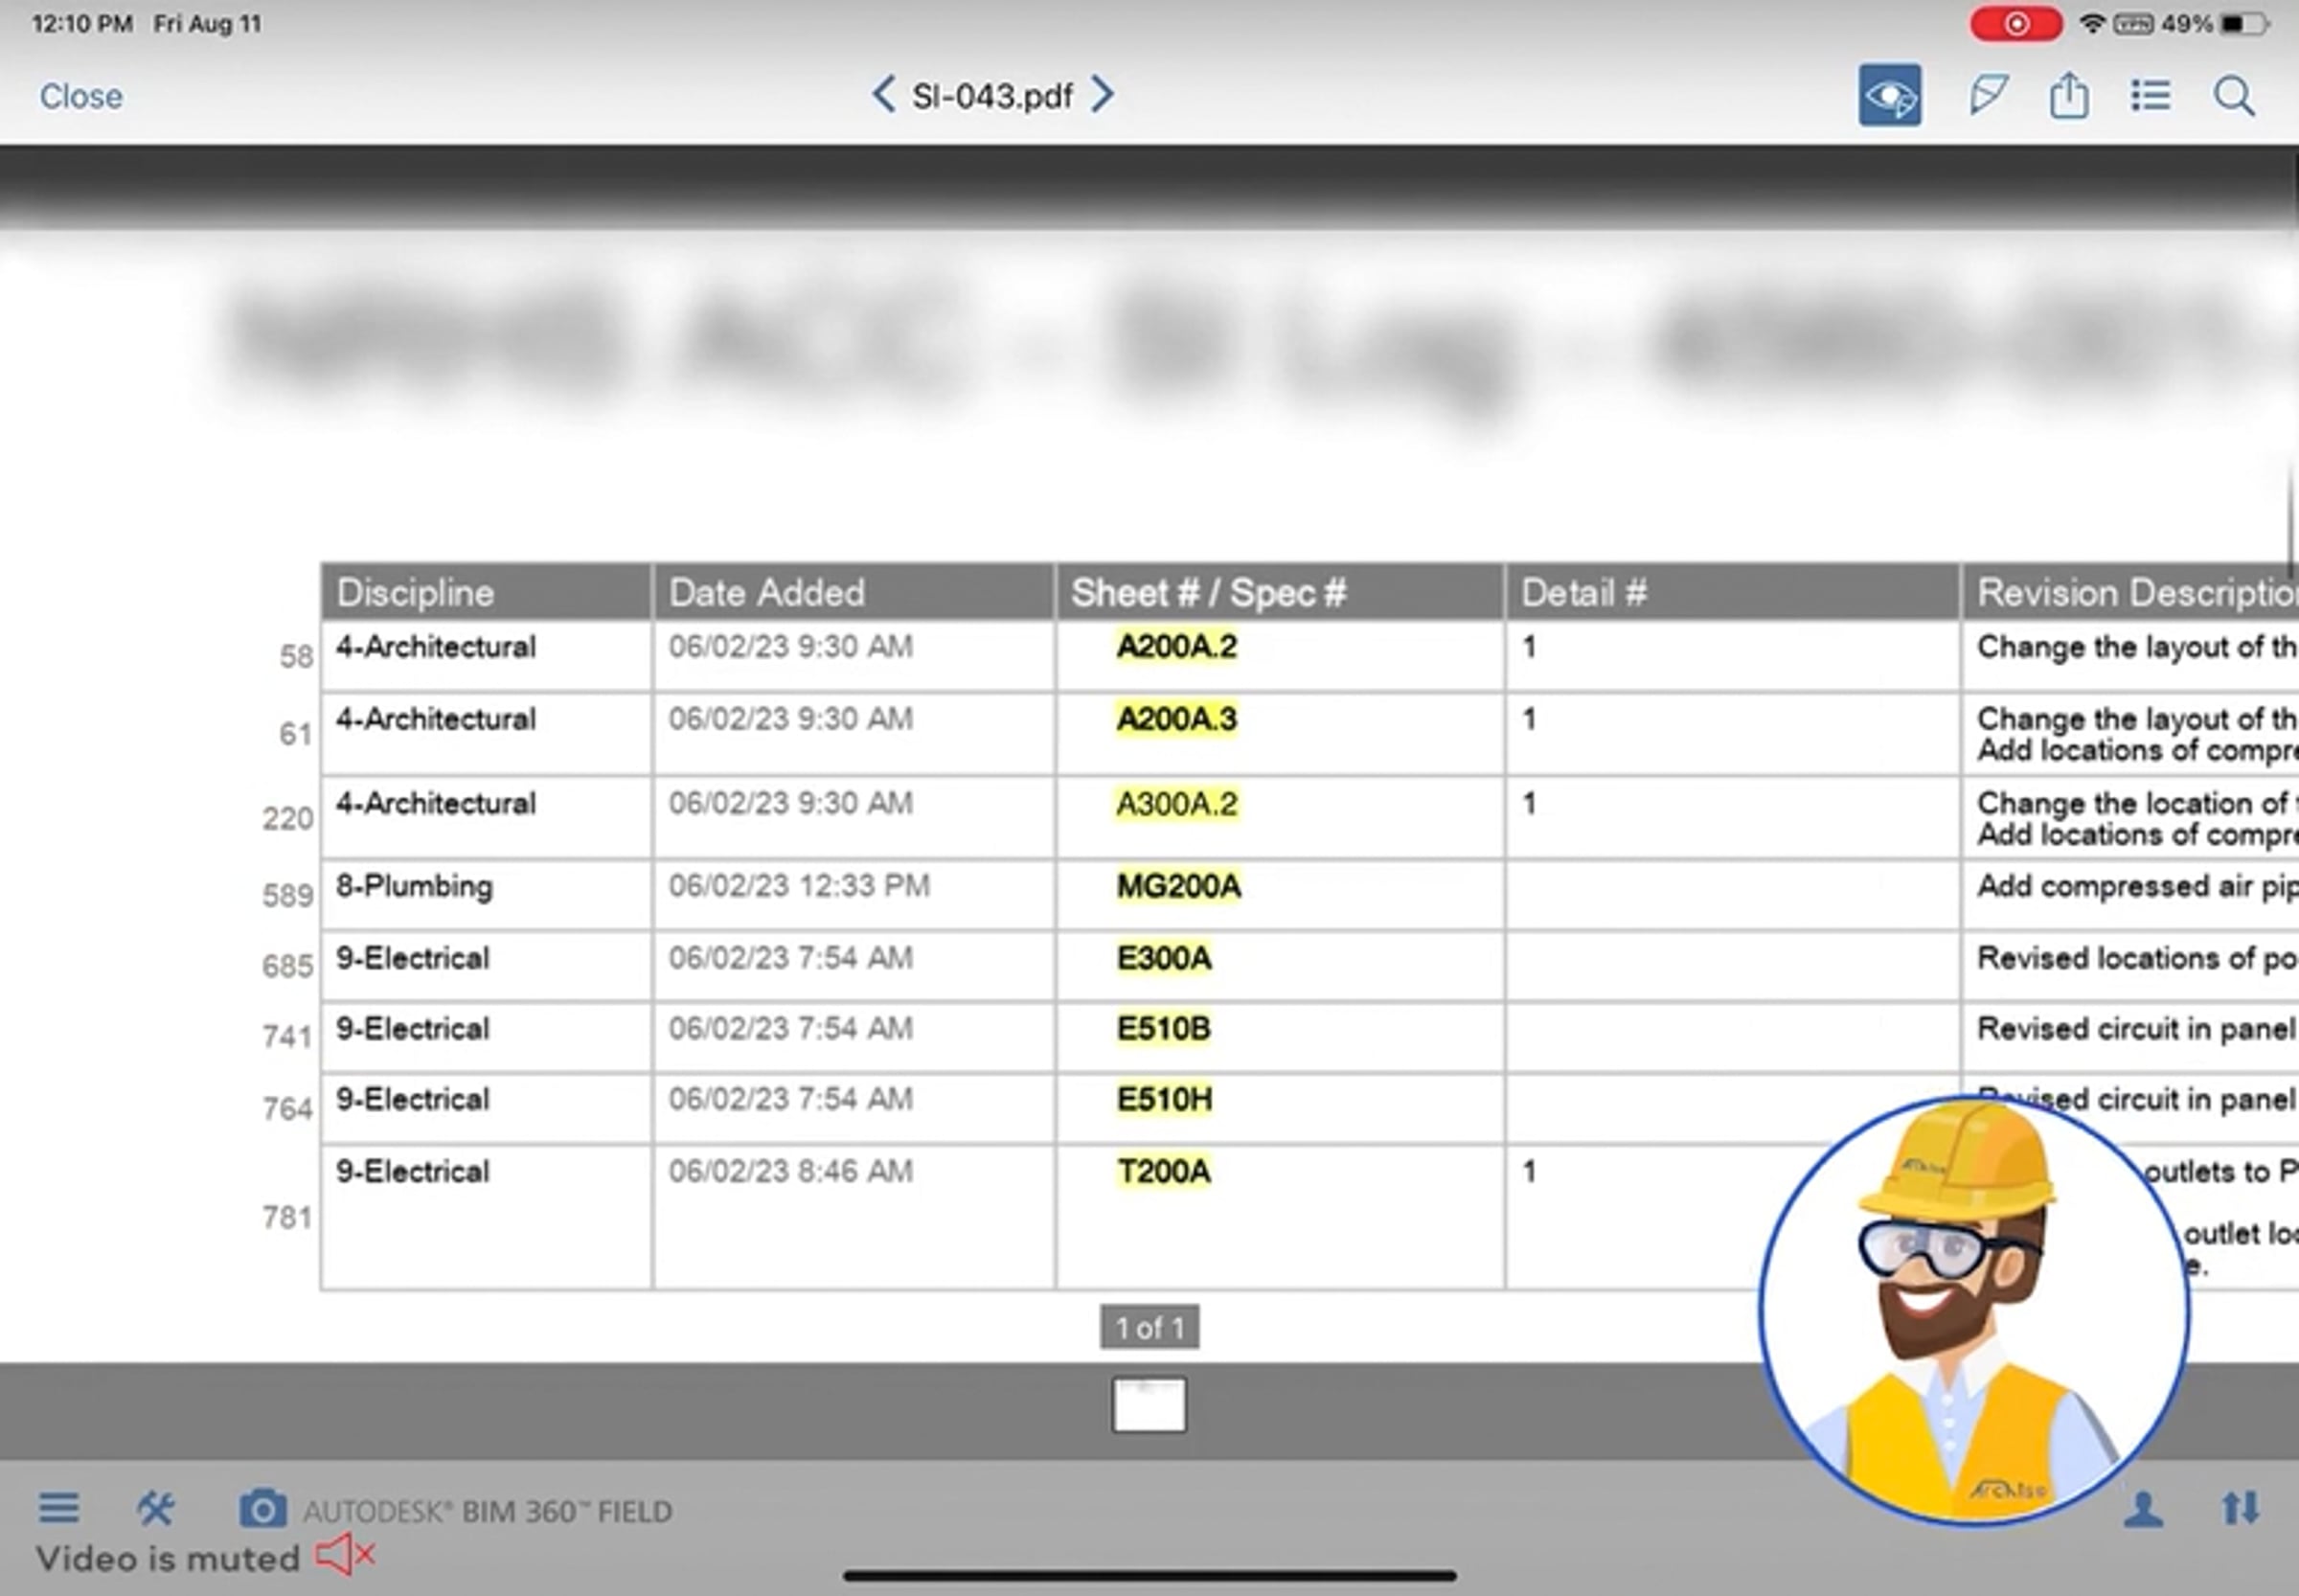Screen dimensions: 2299x1596
Task: Tap the Wi-Fi status icon
Action: [x=2092, y=23]
